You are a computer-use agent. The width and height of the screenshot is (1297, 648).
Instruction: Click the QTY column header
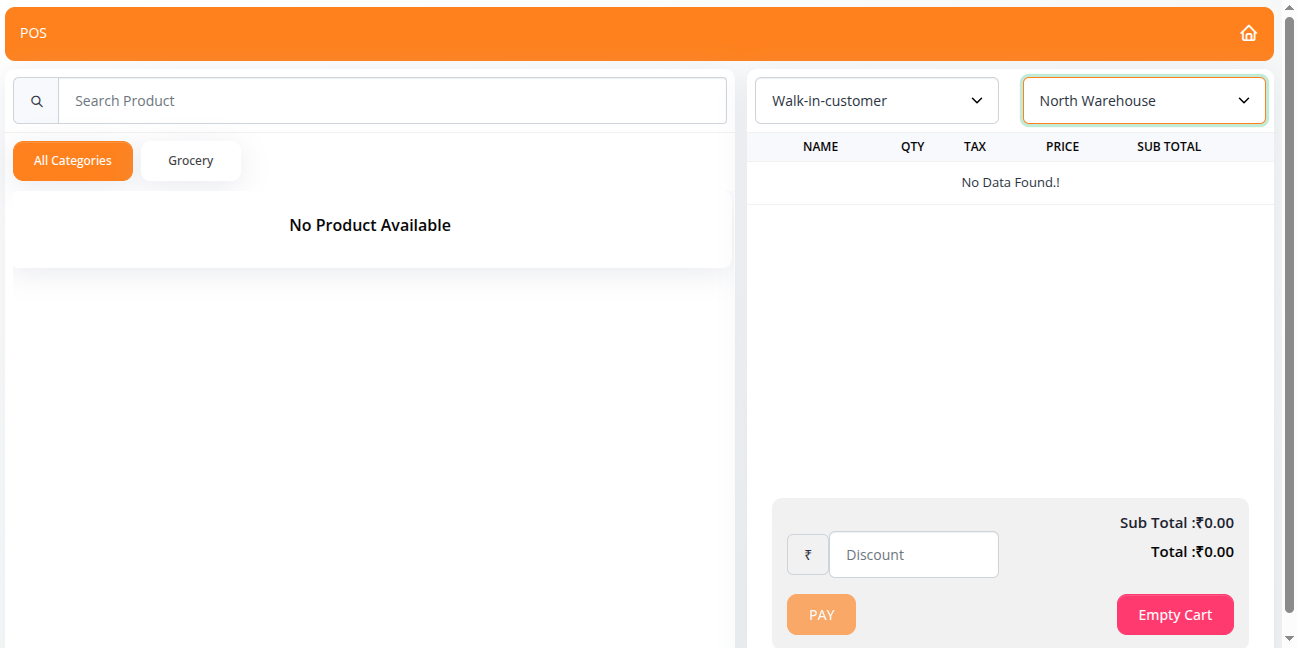point(912,147)
